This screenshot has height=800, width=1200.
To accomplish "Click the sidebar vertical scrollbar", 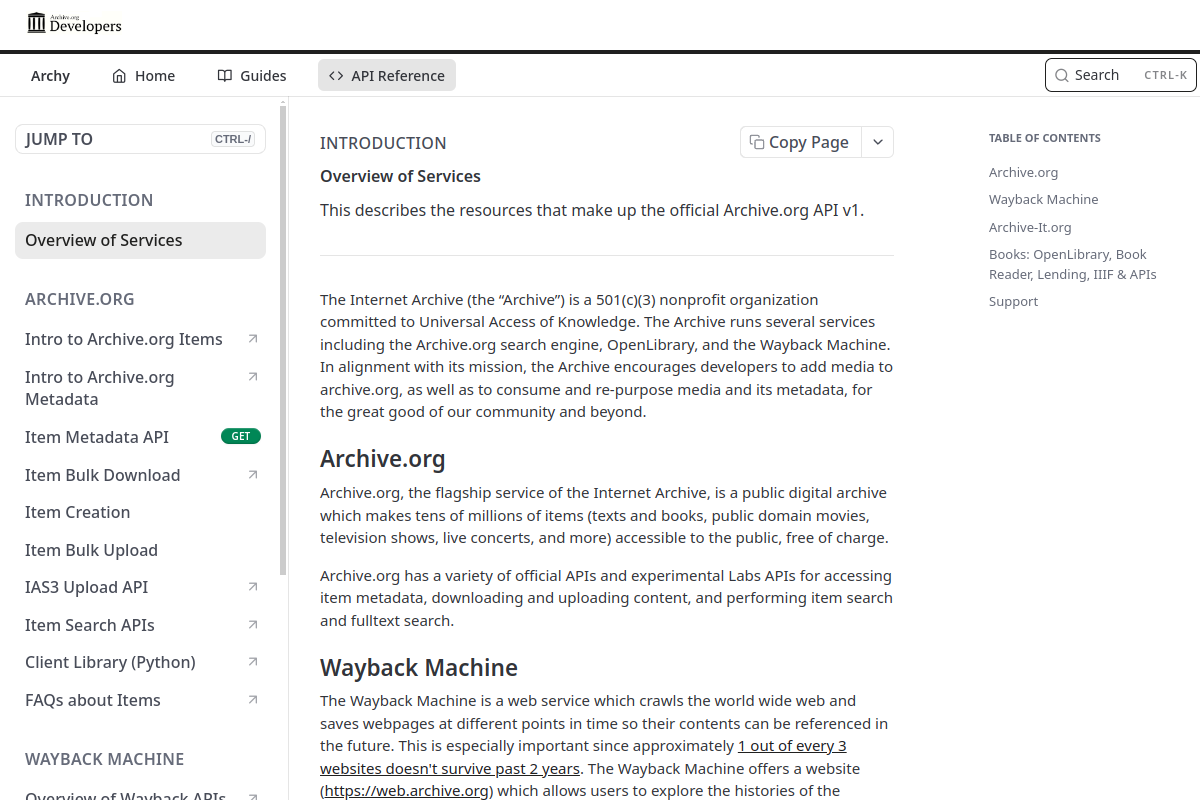I will click(x=283, y=340).
